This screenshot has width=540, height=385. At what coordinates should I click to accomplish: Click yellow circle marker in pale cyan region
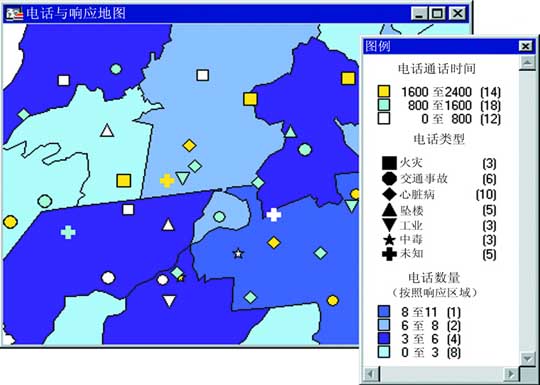point(10,222)
